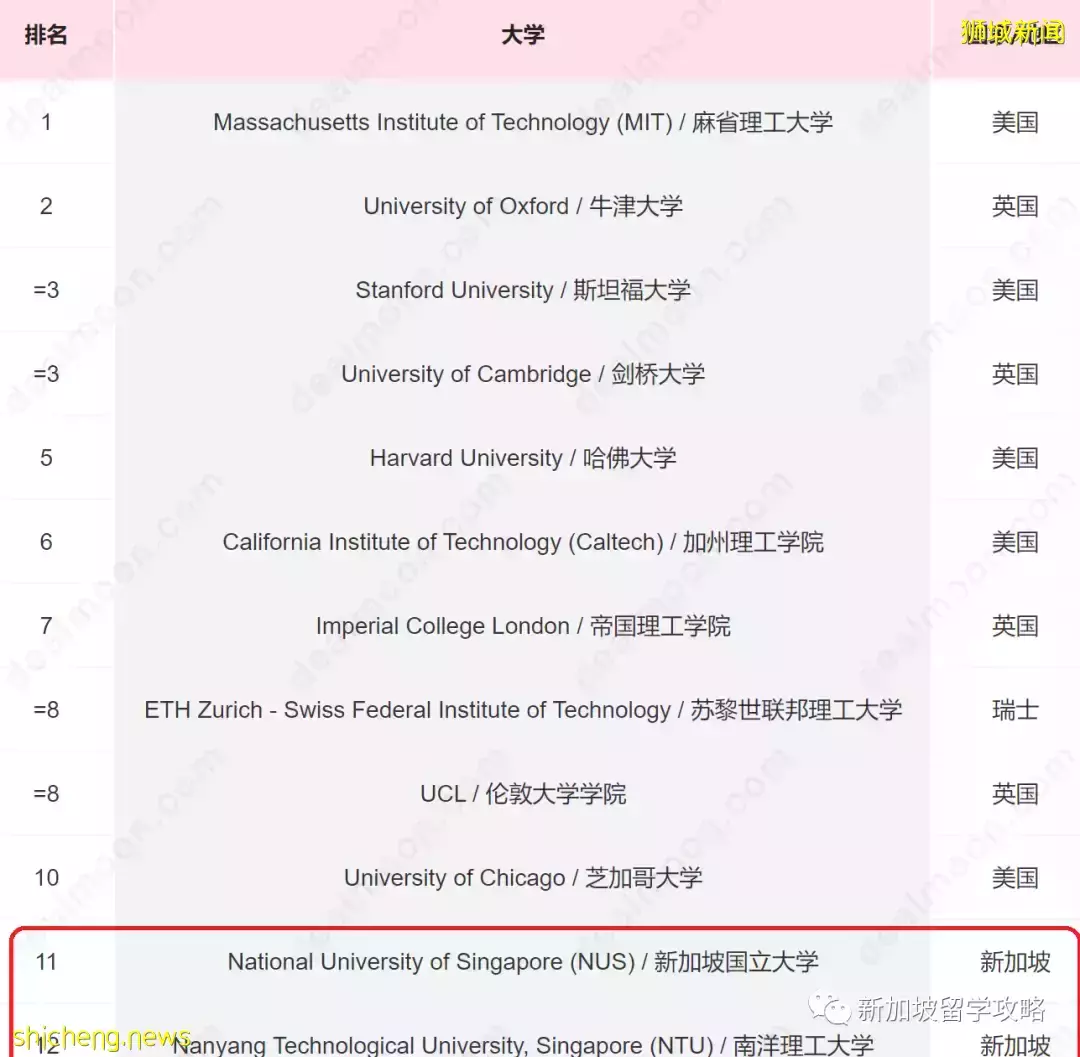Click 美国 country cell in Stanford row
This screenshot has height=1057, width=1080.
(x=1015, y=291)
